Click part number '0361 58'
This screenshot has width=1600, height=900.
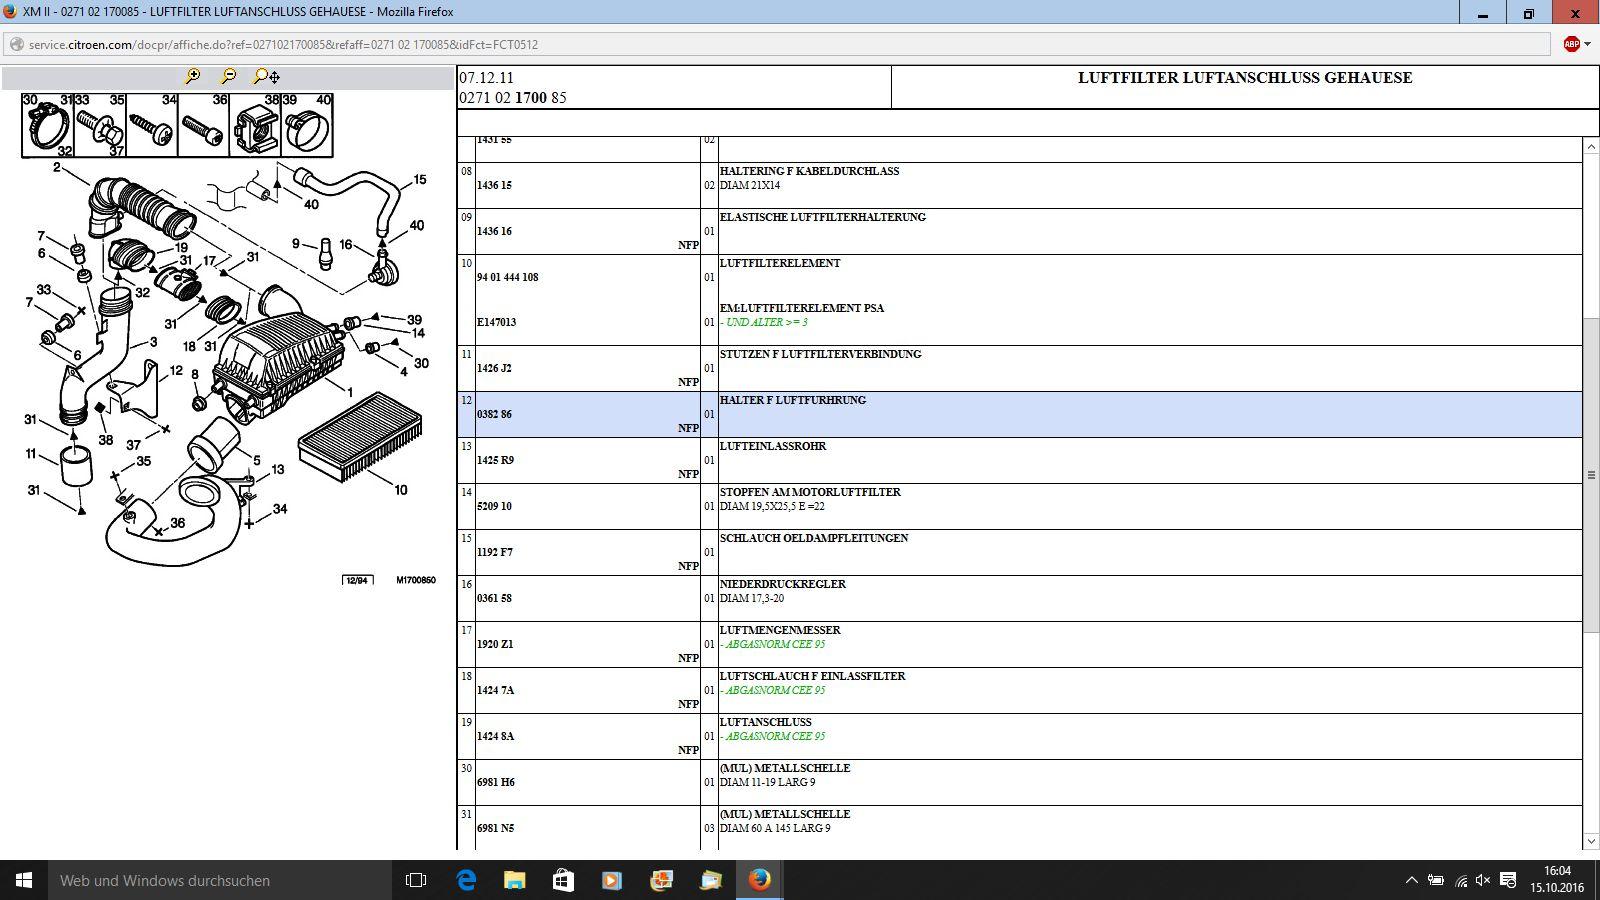(x=494, y=598)
